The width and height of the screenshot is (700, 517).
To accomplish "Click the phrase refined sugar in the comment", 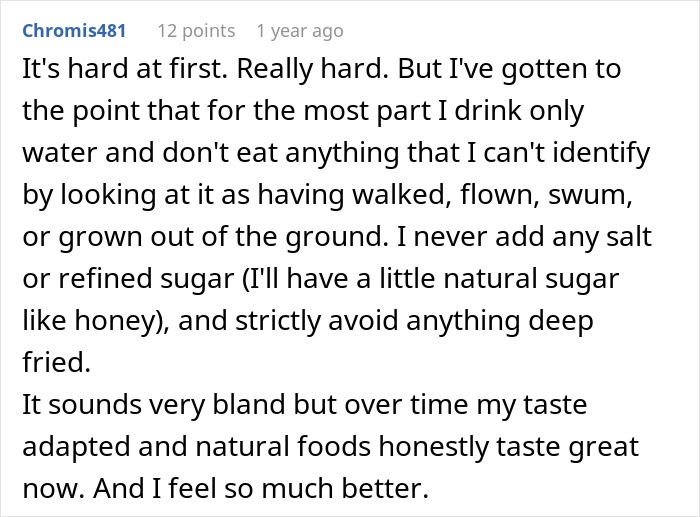I will click(x=146, y=279).
